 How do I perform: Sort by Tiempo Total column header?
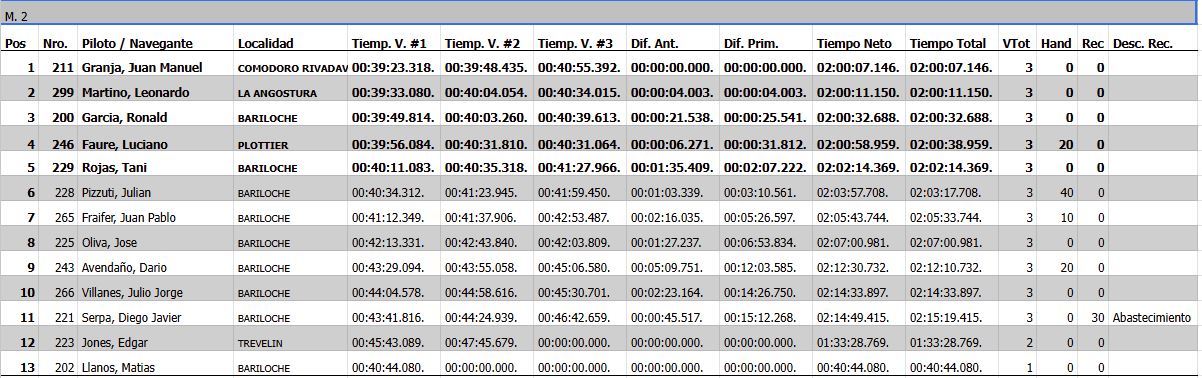coord(948,44)
